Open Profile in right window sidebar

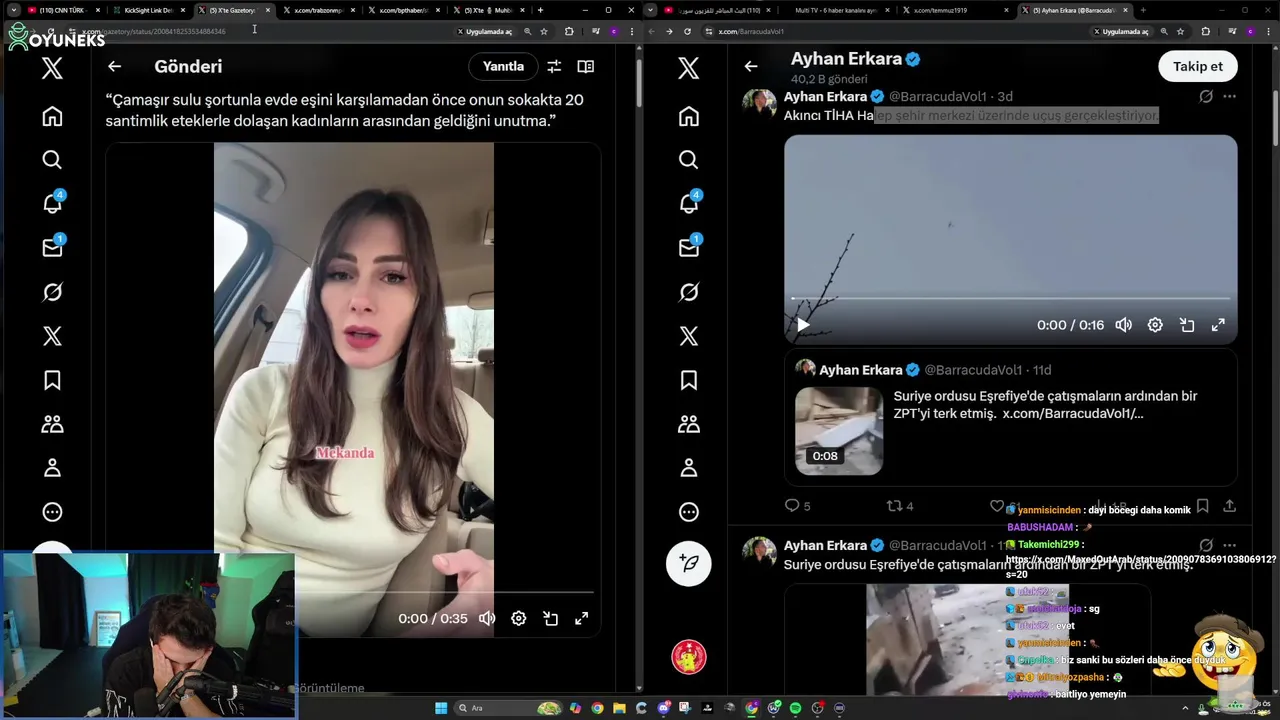click(689, 468)
